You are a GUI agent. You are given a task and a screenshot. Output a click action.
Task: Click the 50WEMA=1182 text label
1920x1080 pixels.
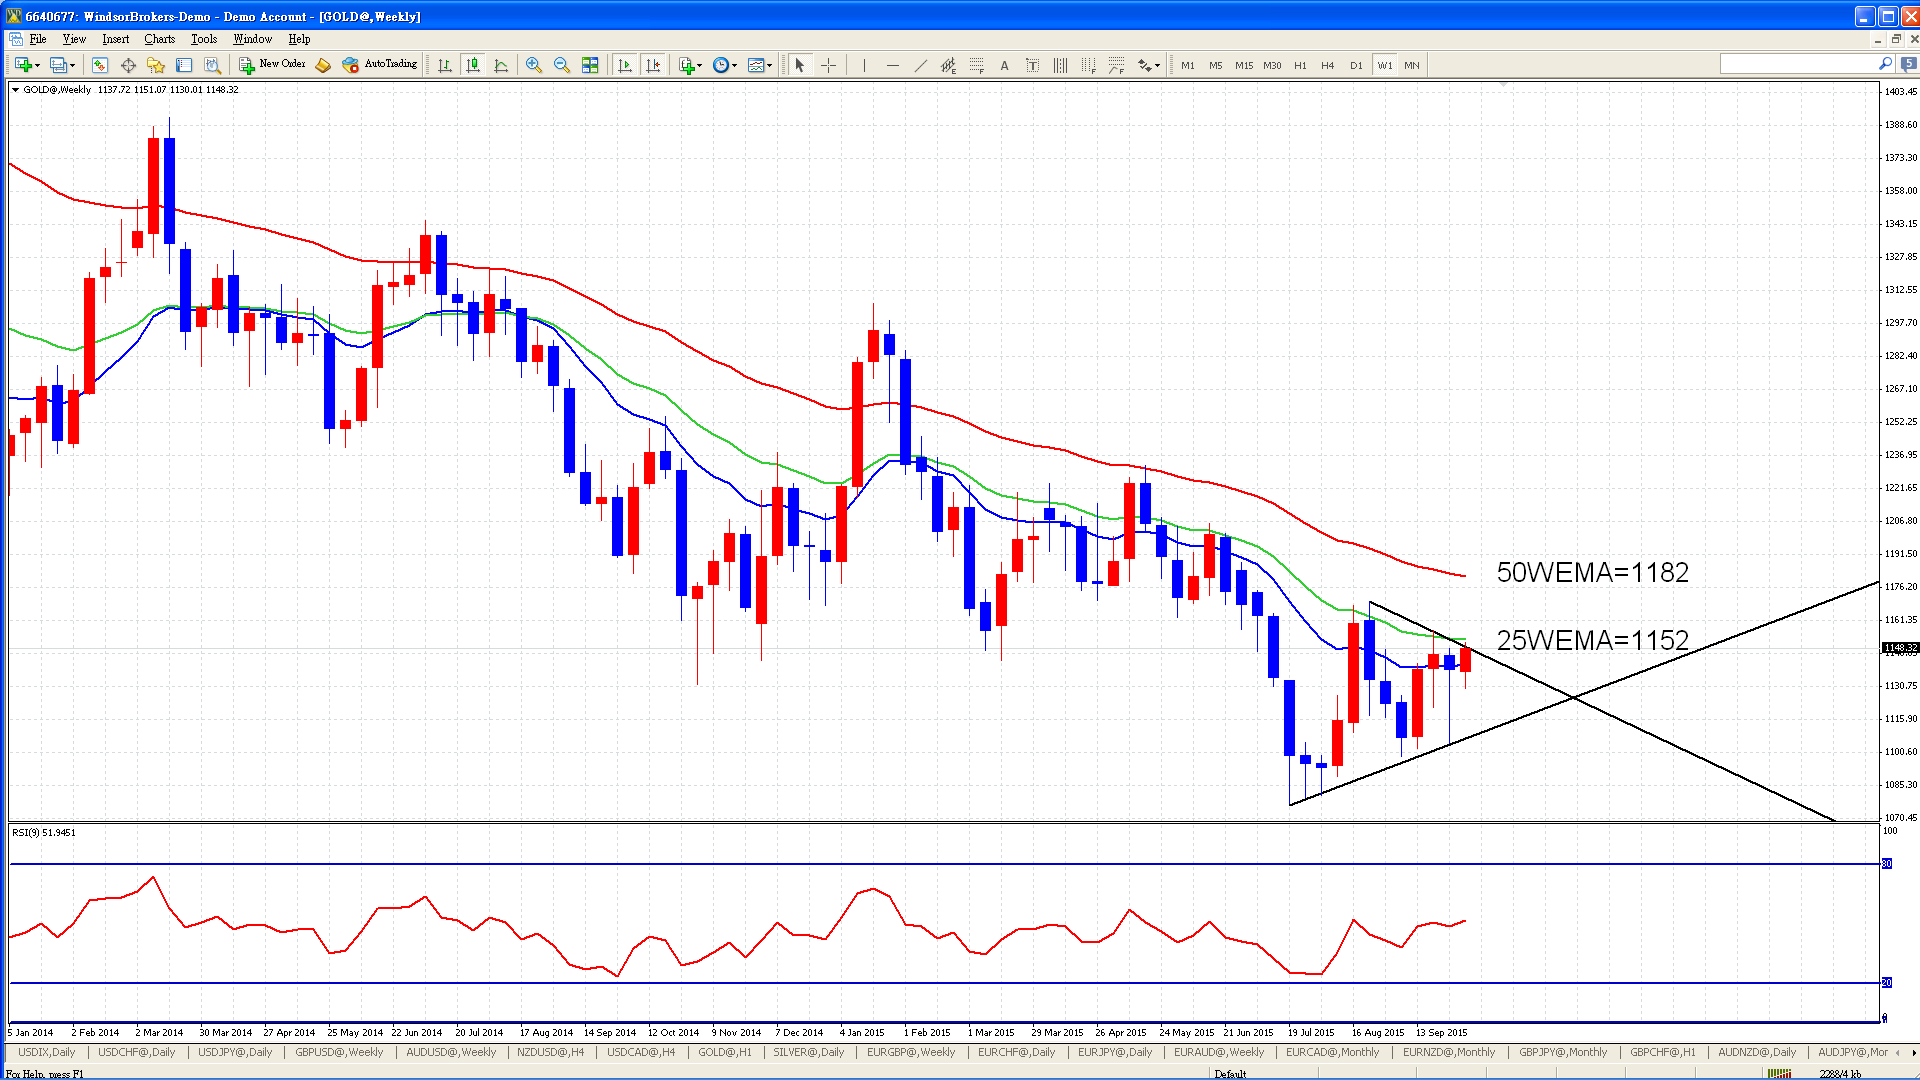pyautogui.click(x=1592, y=572)
